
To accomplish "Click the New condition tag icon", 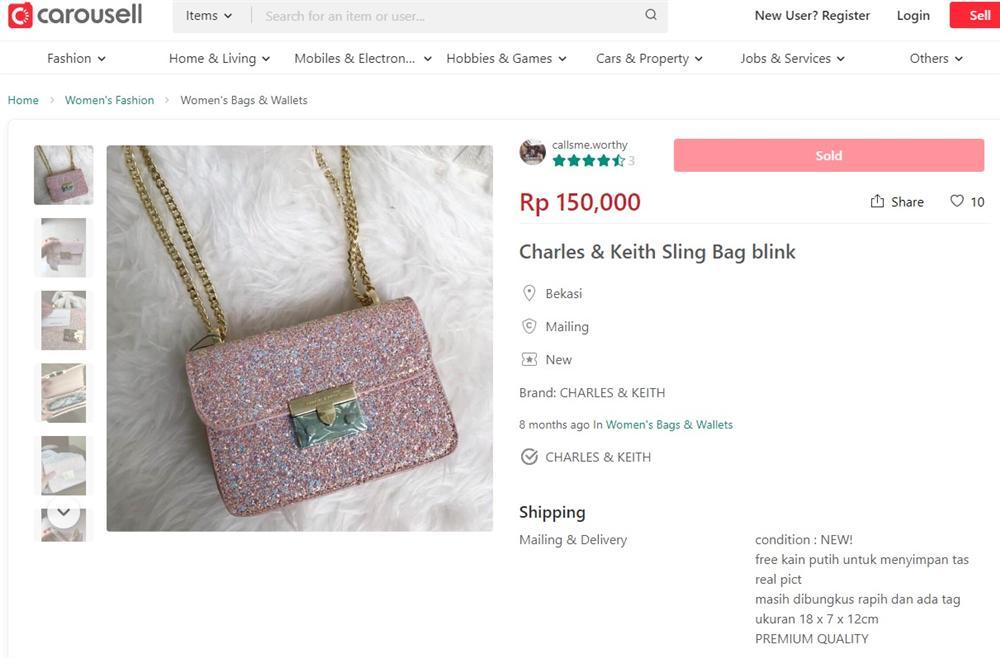I will (529, 359).
